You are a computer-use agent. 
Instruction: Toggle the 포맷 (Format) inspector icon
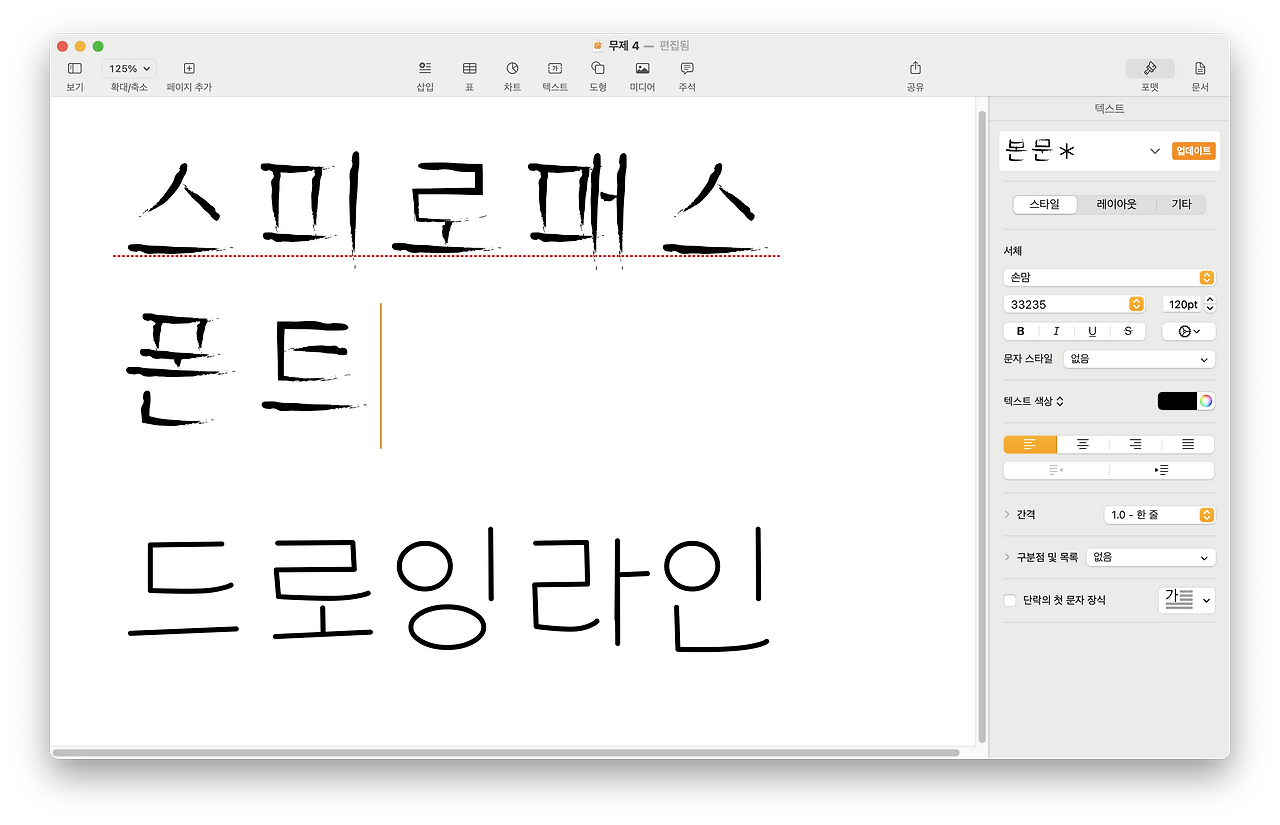tap(1150, 68)
